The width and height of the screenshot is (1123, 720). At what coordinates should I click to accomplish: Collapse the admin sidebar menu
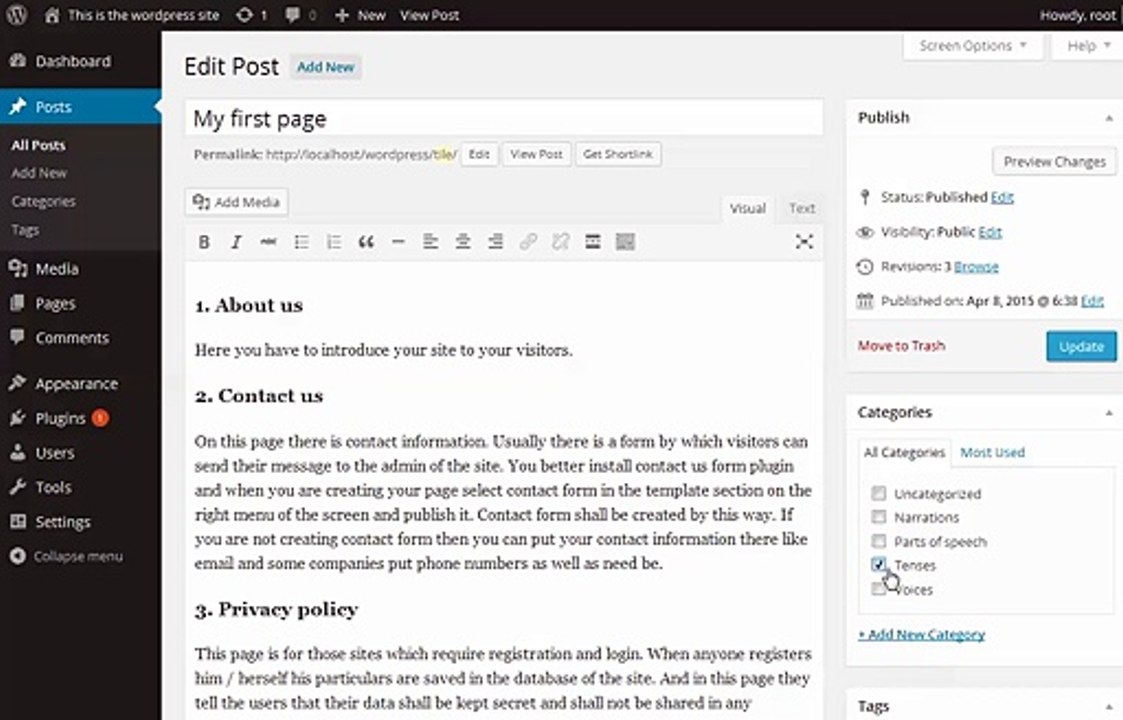click(x=67, y=556)
